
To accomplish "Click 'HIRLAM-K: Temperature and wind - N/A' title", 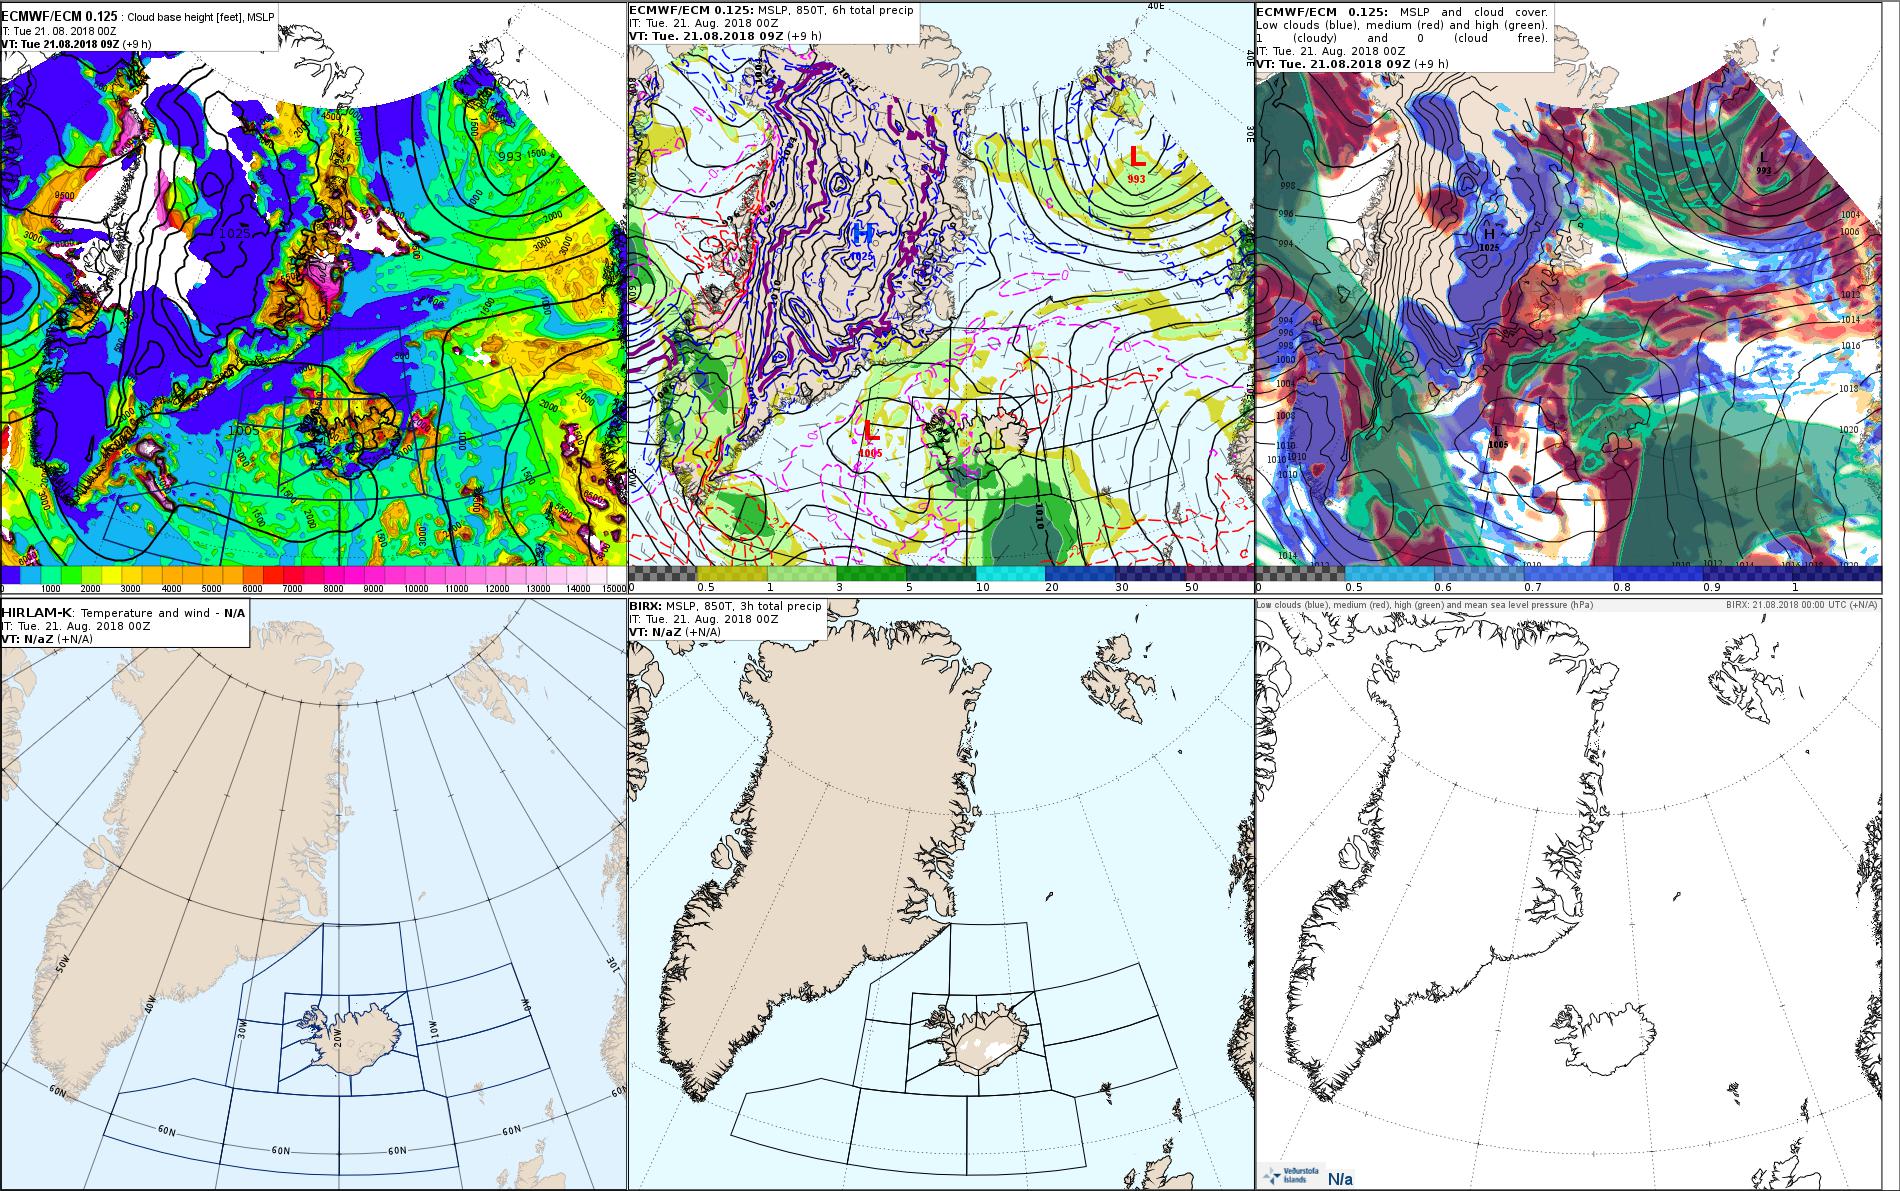I will click(123, 612).
